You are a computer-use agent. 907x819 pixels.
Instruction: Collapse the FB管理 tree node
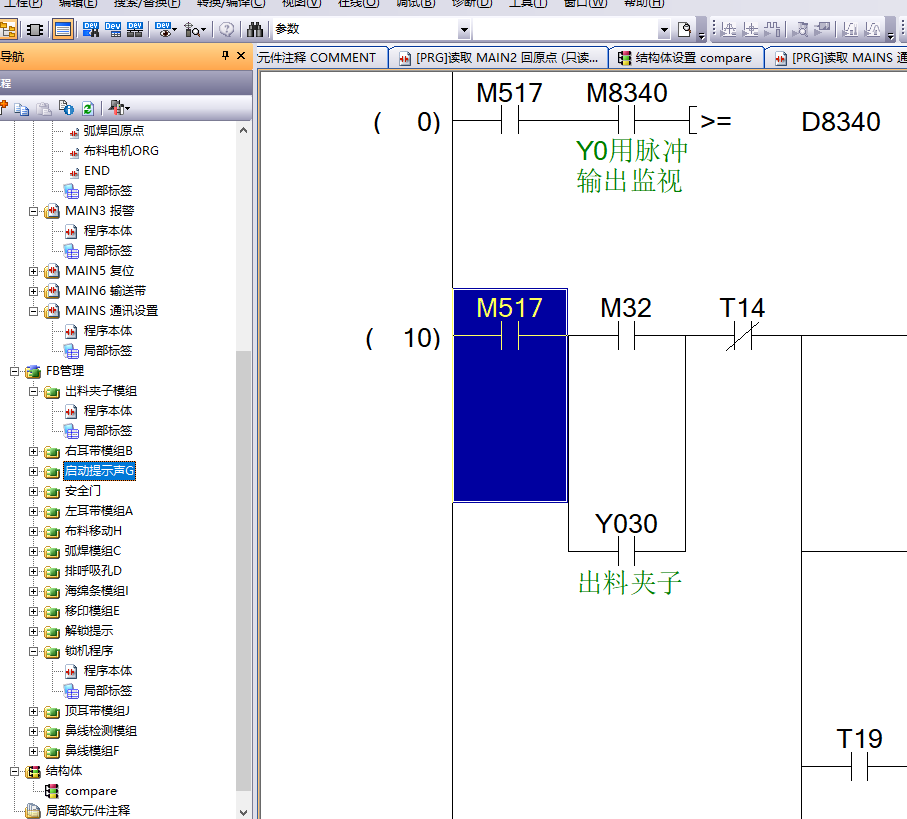click(x=15, y=371)
